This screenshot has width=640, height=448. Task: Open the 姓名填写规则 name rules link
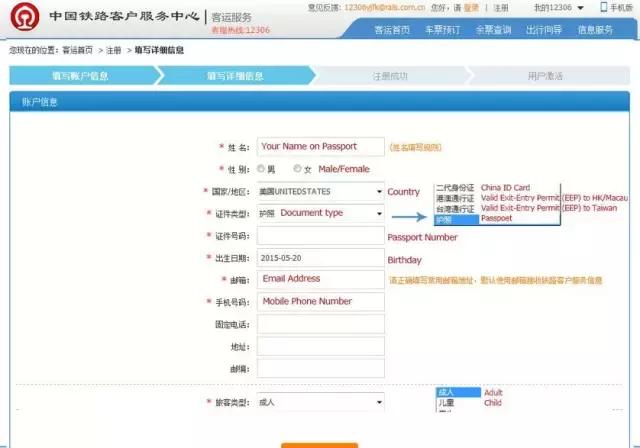pyautogui.click(x=416, y=147)
